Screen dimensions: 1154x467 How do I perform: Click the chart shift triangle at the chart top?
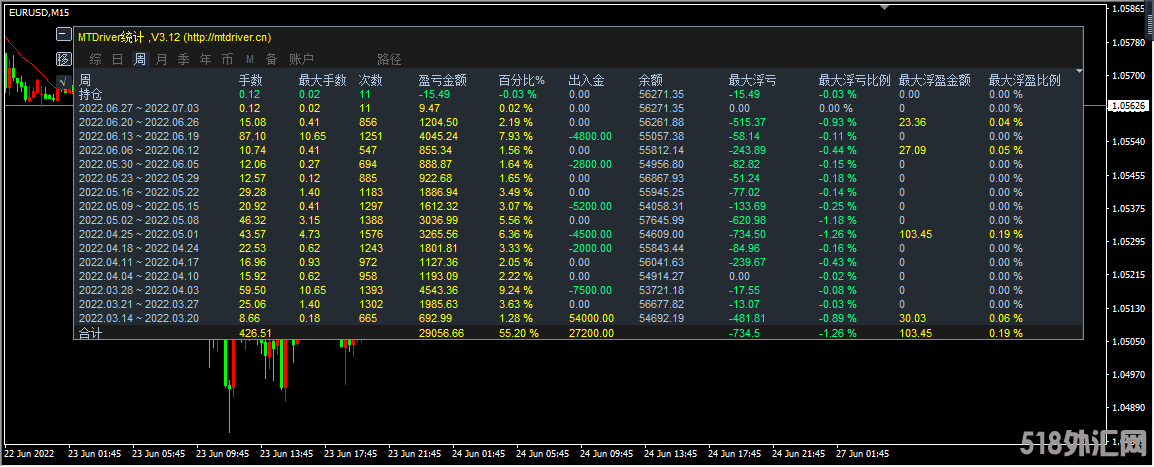click(884, 7)
